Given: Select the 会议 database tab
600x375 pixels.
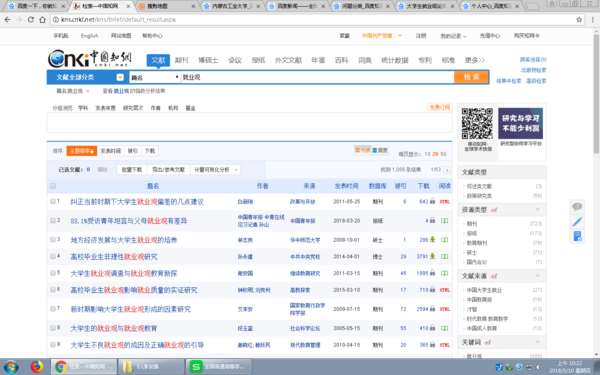Looking at the screenshot, I should click(x=235, y=60).
